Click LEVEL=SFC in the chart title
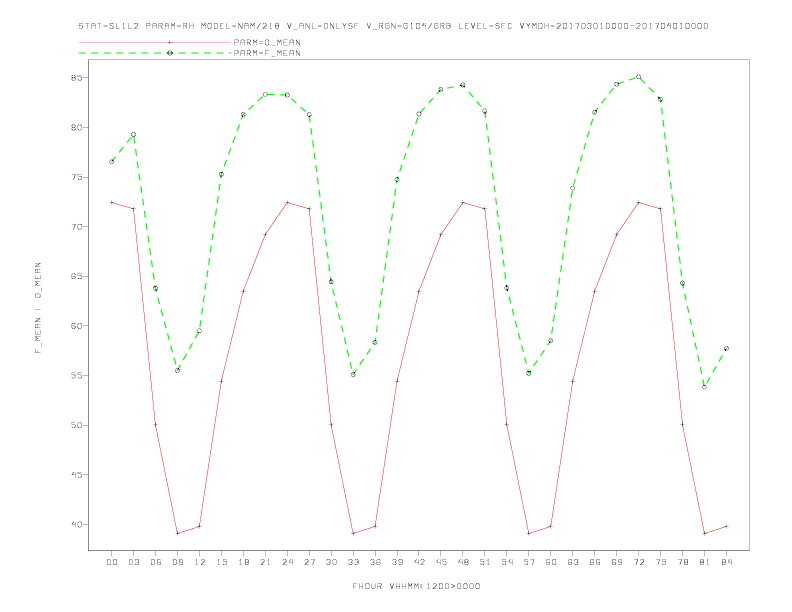 485,26
